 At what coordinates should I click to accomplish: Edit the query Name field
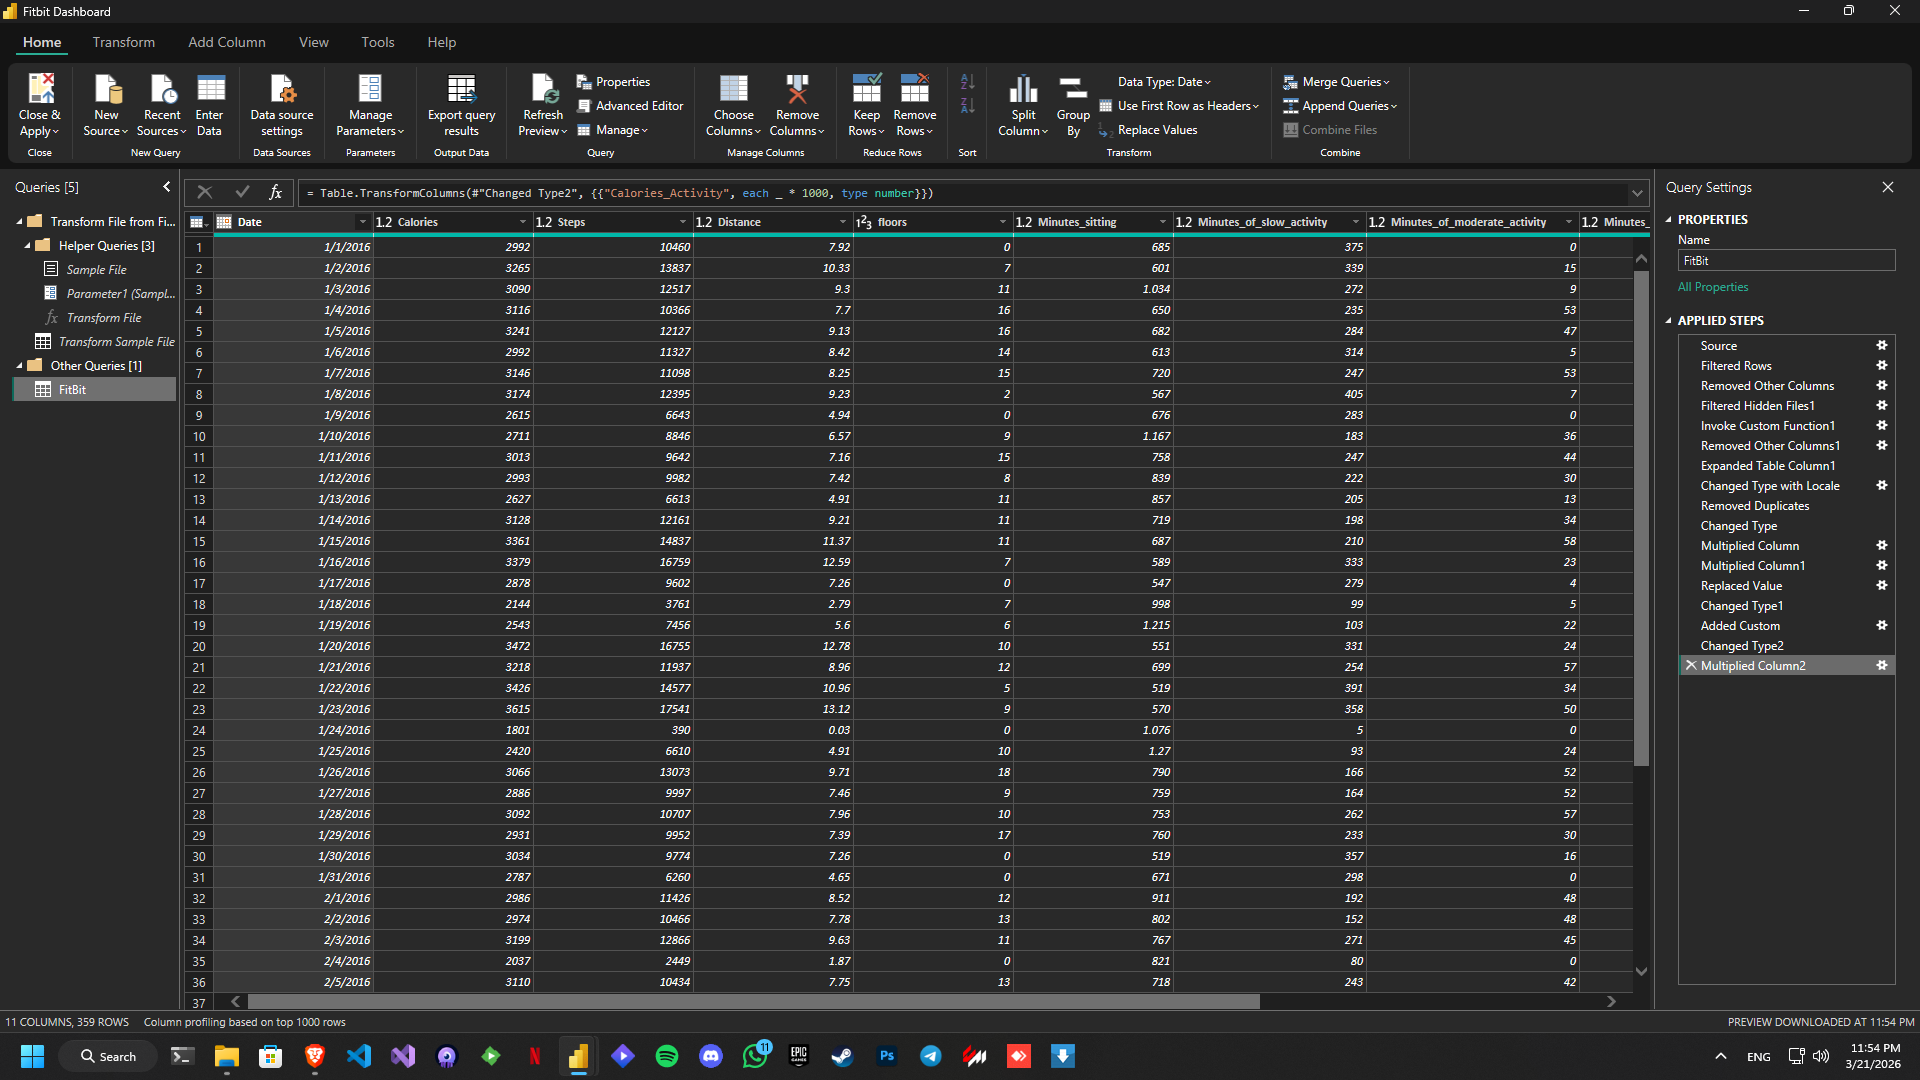[x=1786, y=260]
